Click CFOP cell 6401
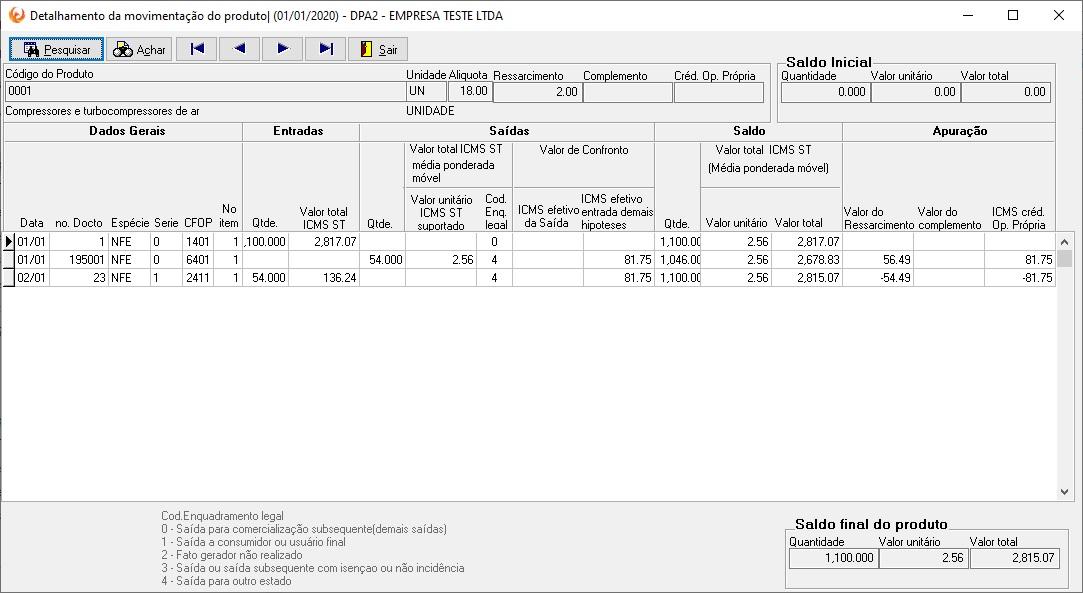This screenshot has width=1083, height=593. [198, 260]
